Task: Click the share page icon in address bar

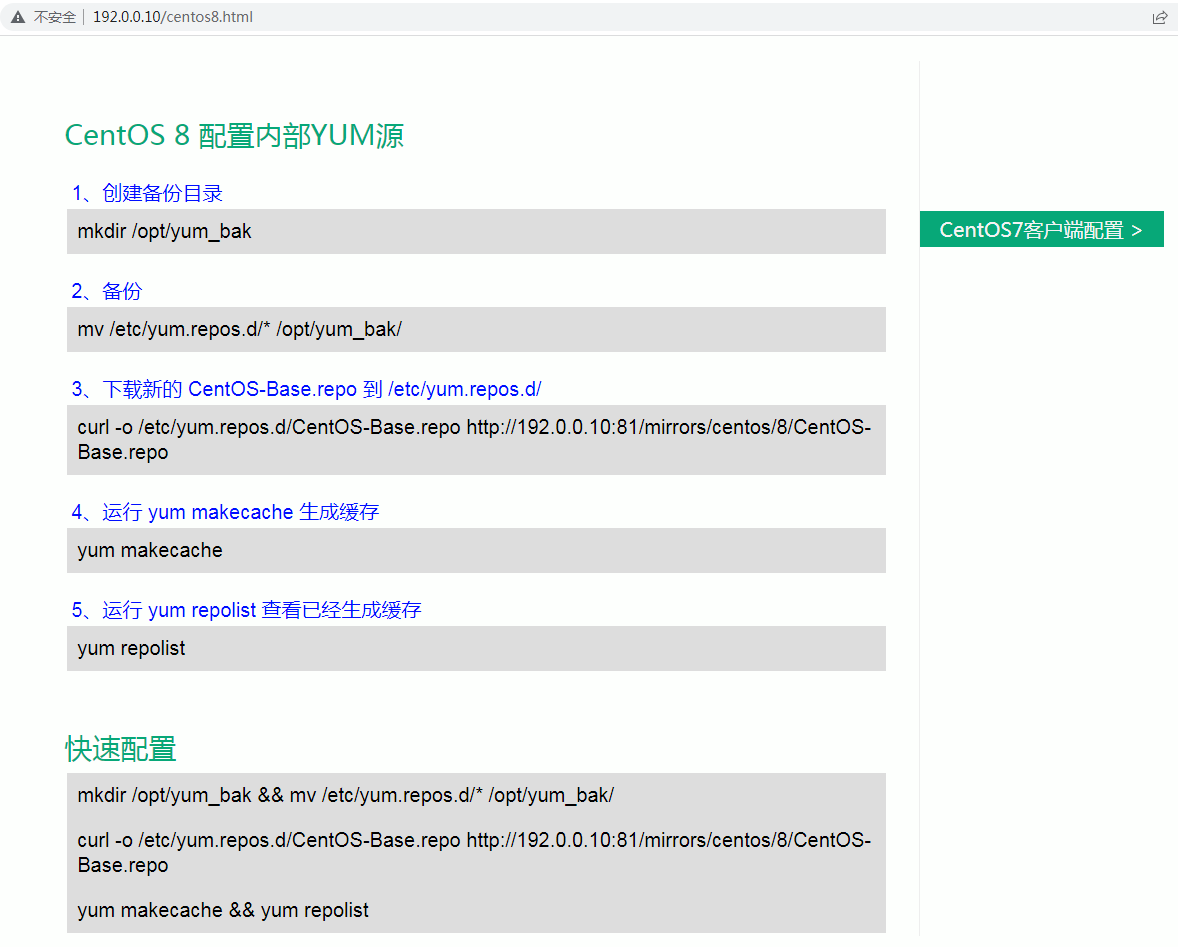Action: pos(1159,17)
